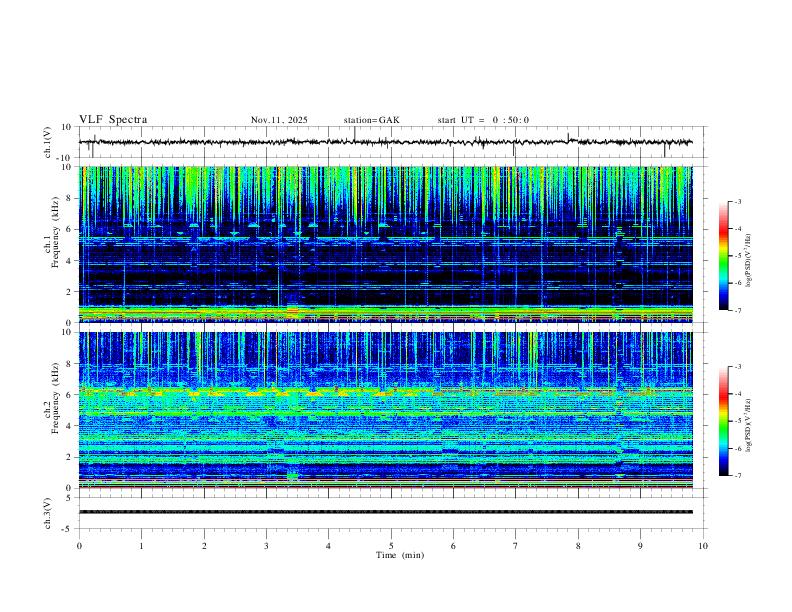Click the PSD colorbar next to ch.2 spectrogram
Viewport: 792px width, 612px height.
tap(724, 421)
